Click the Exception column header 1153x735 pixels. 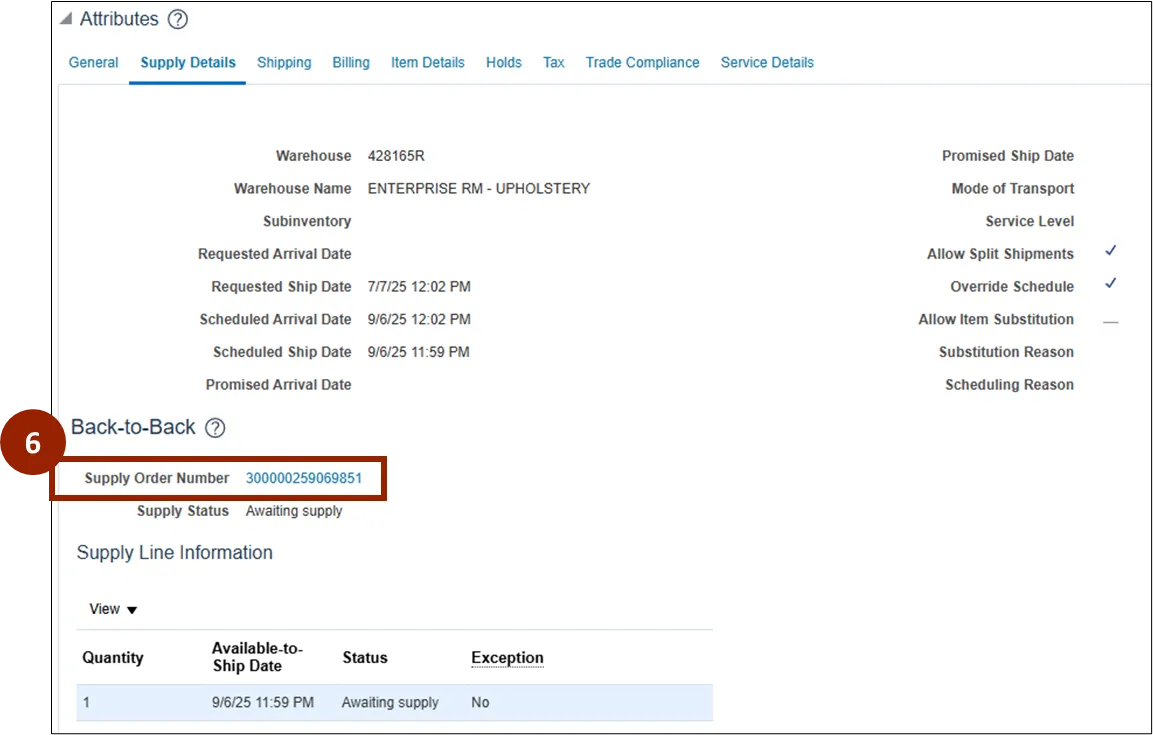[x=507, y=658]
